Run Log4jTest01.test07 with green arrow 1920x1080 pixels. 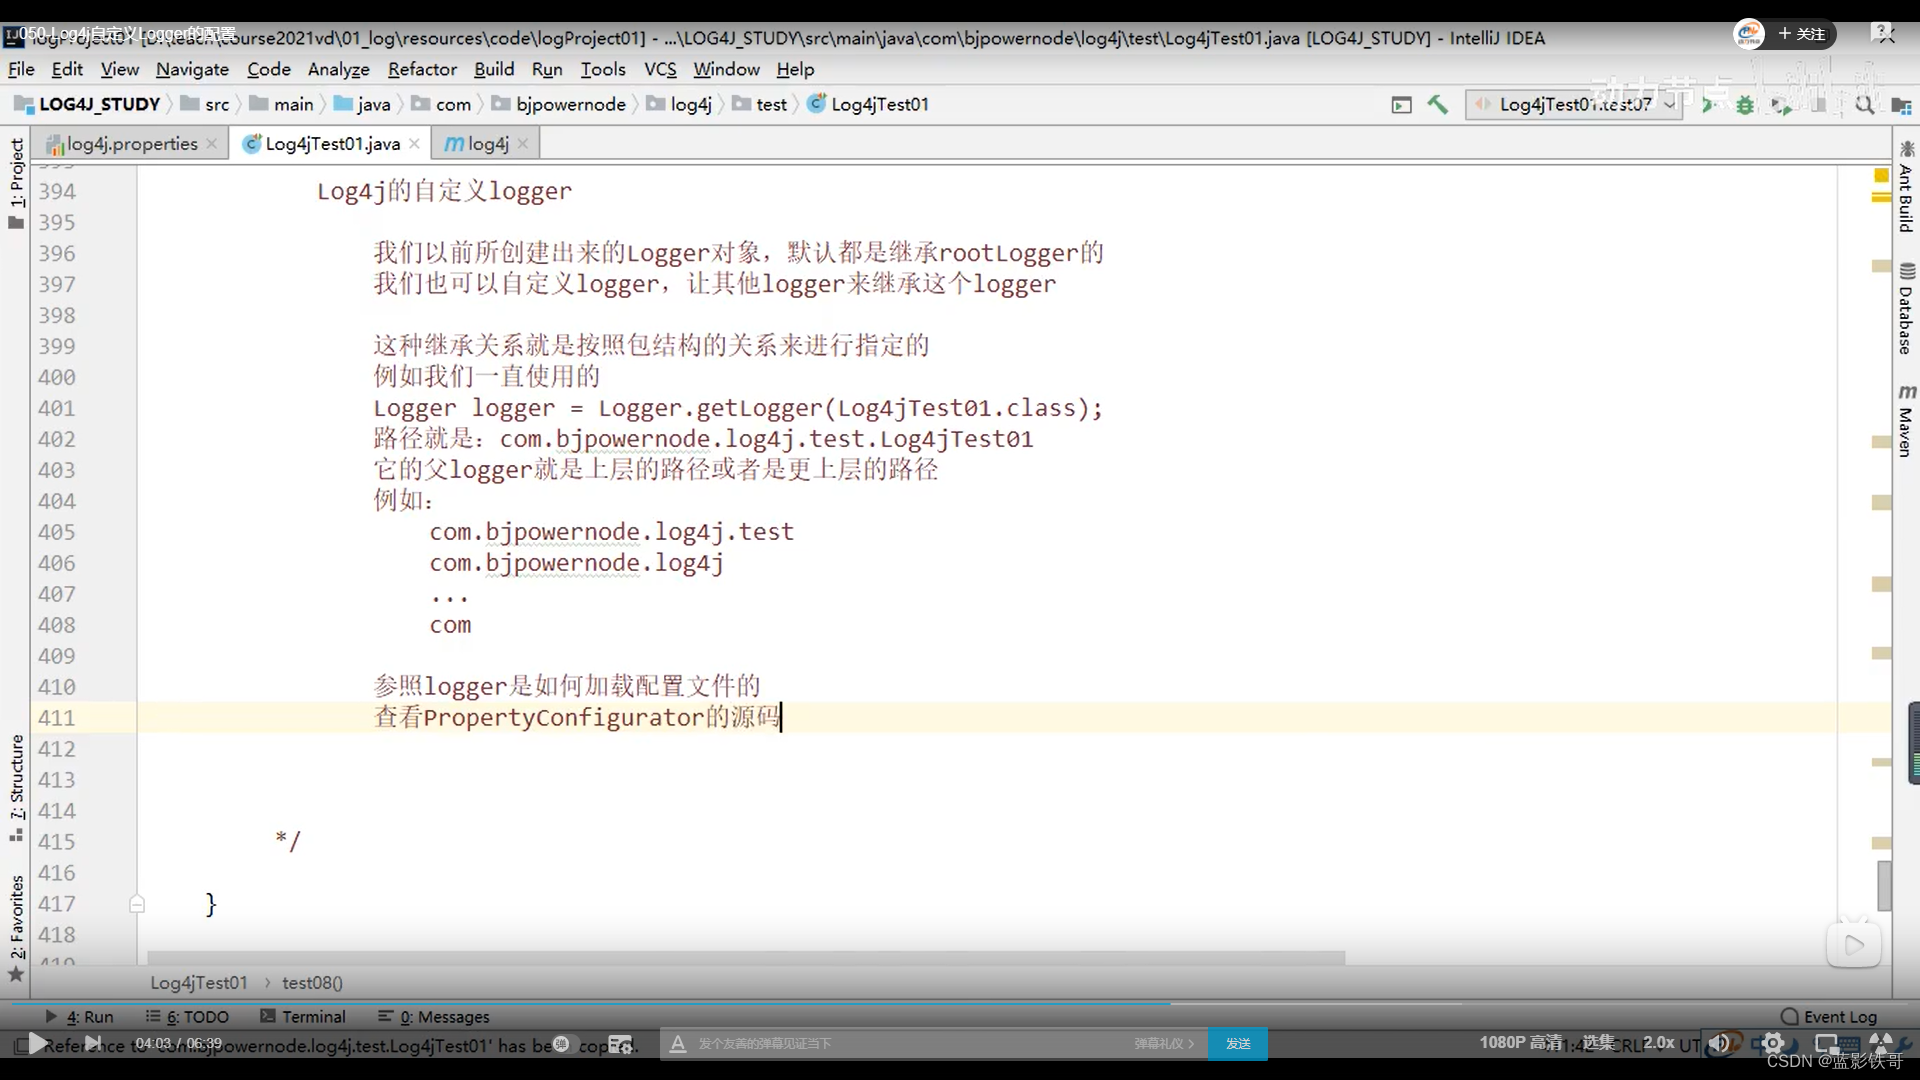pyautogui.click(x=1709, y=104)
